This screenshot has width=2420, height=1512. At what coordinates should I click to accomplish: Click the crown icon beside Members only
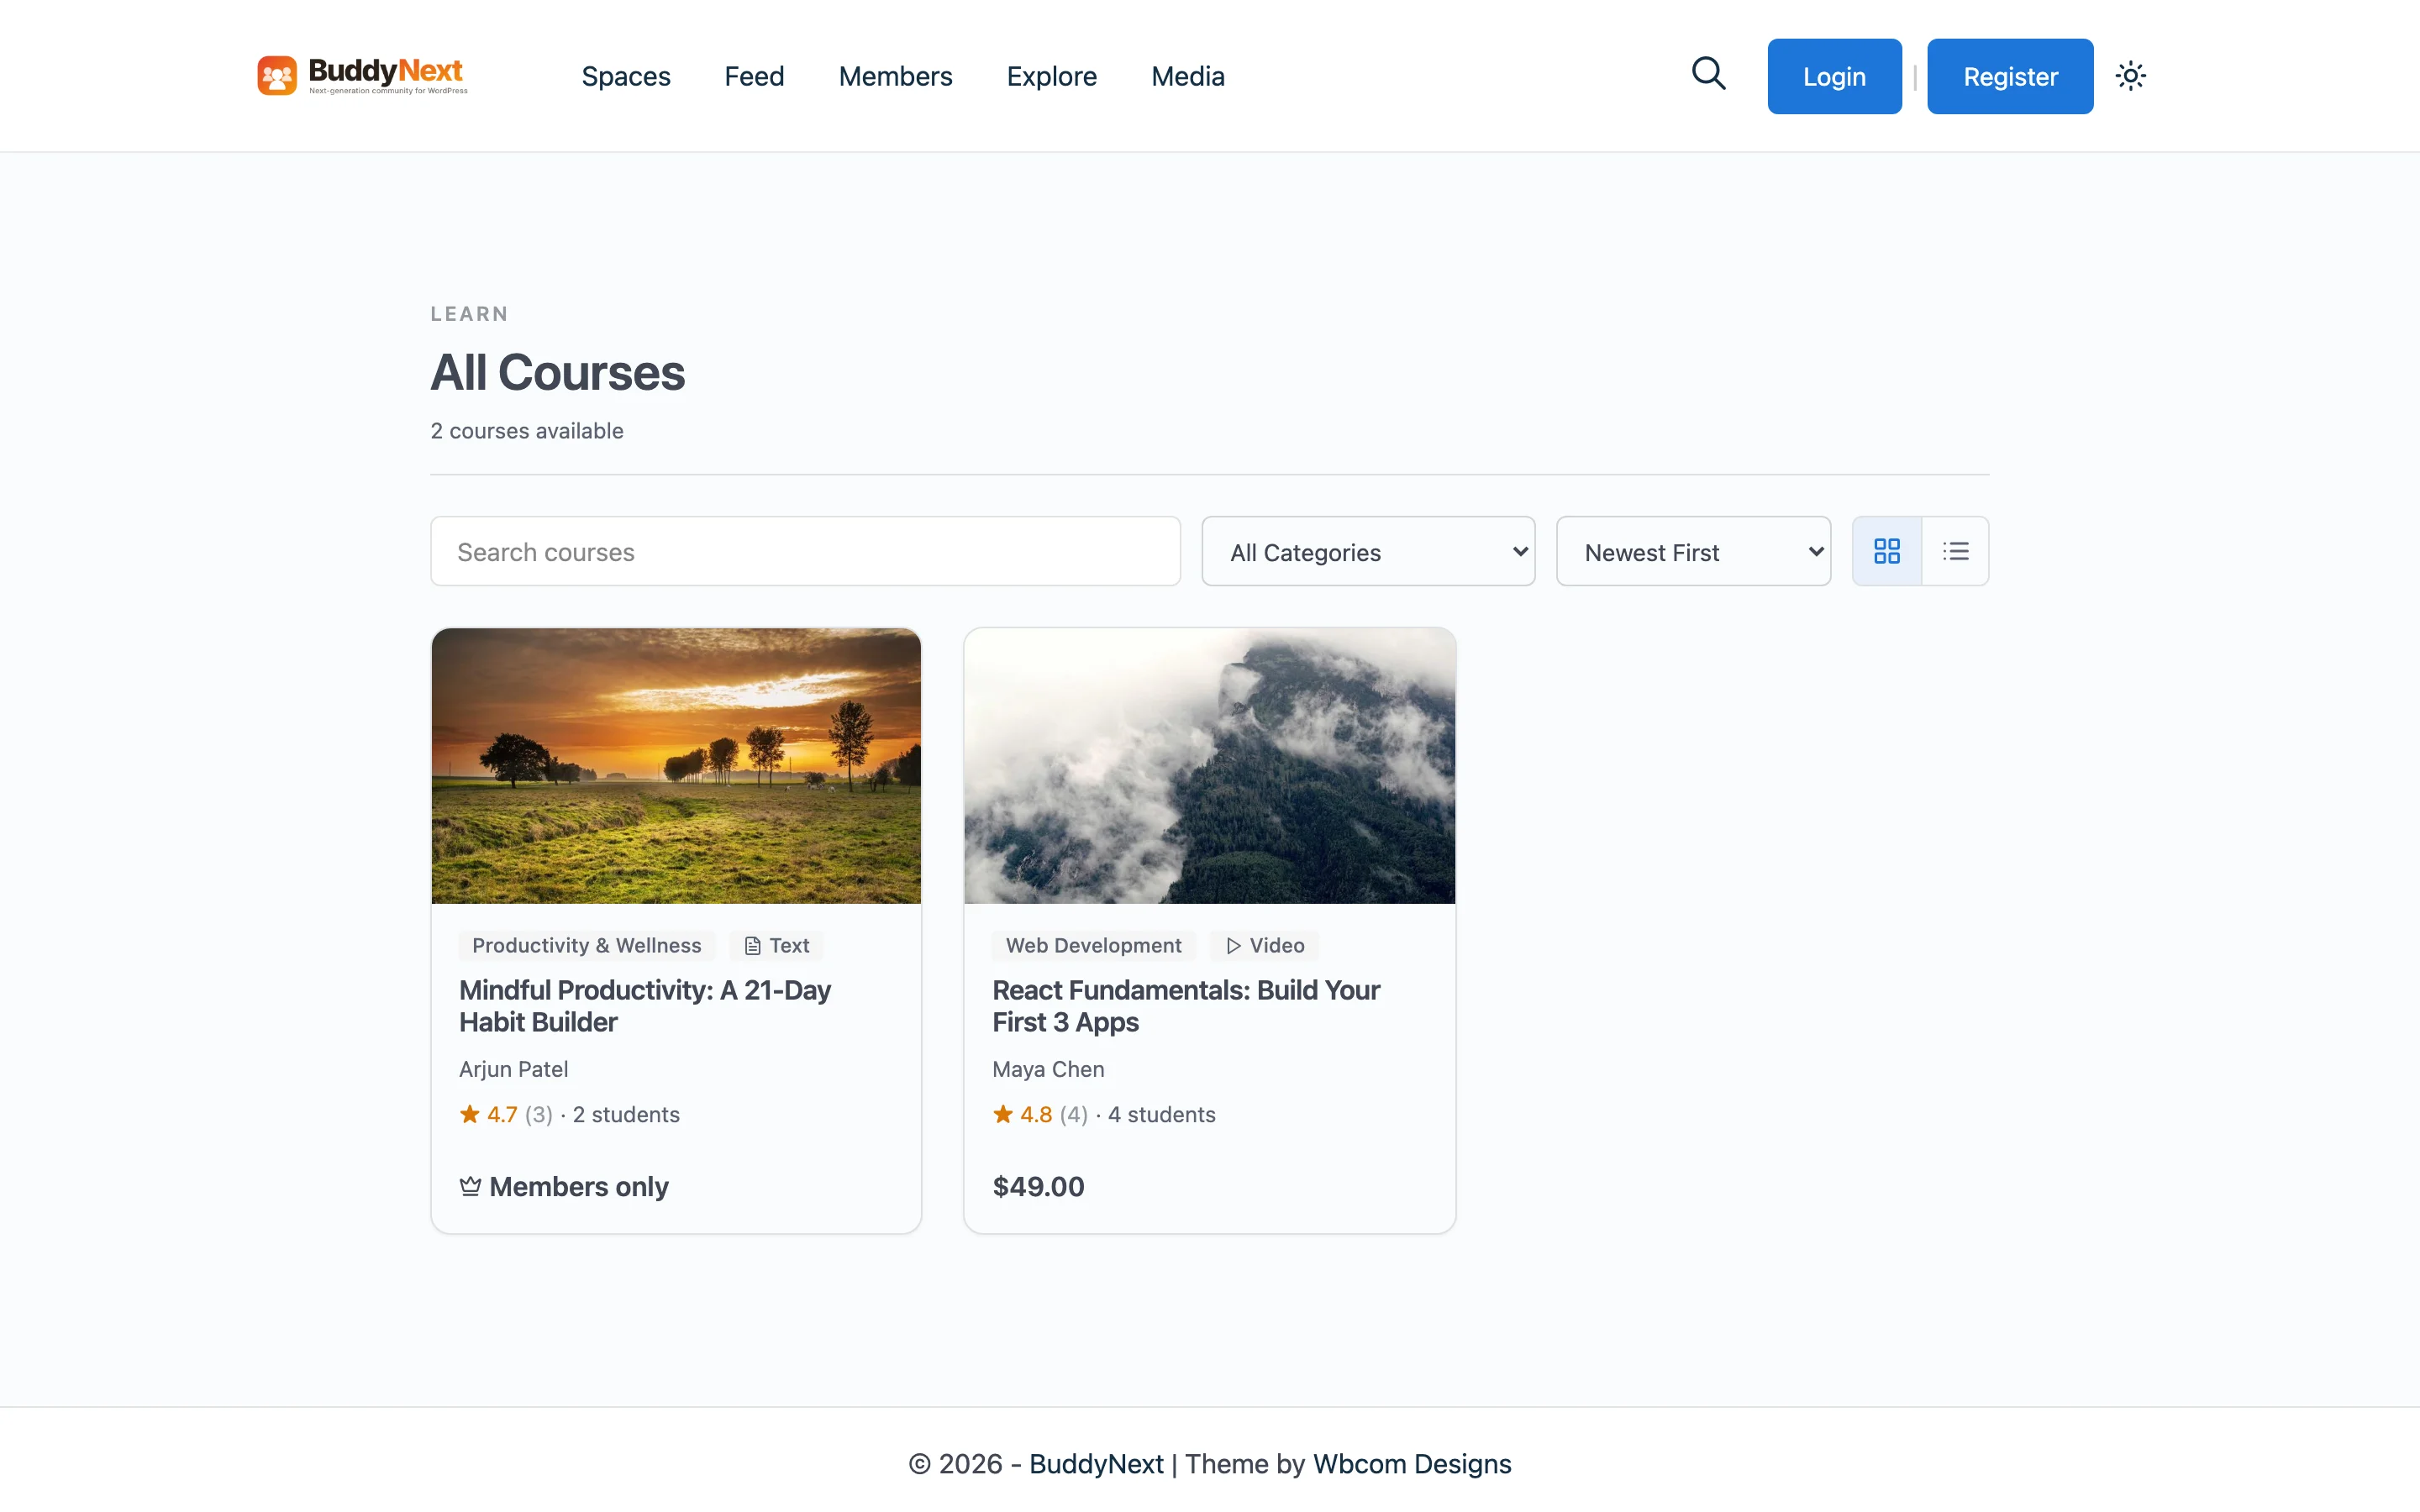pos(470,1186)
